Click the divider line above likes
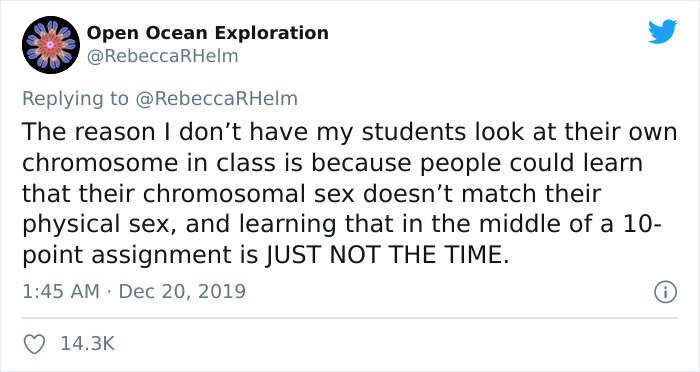 (350, 318)
